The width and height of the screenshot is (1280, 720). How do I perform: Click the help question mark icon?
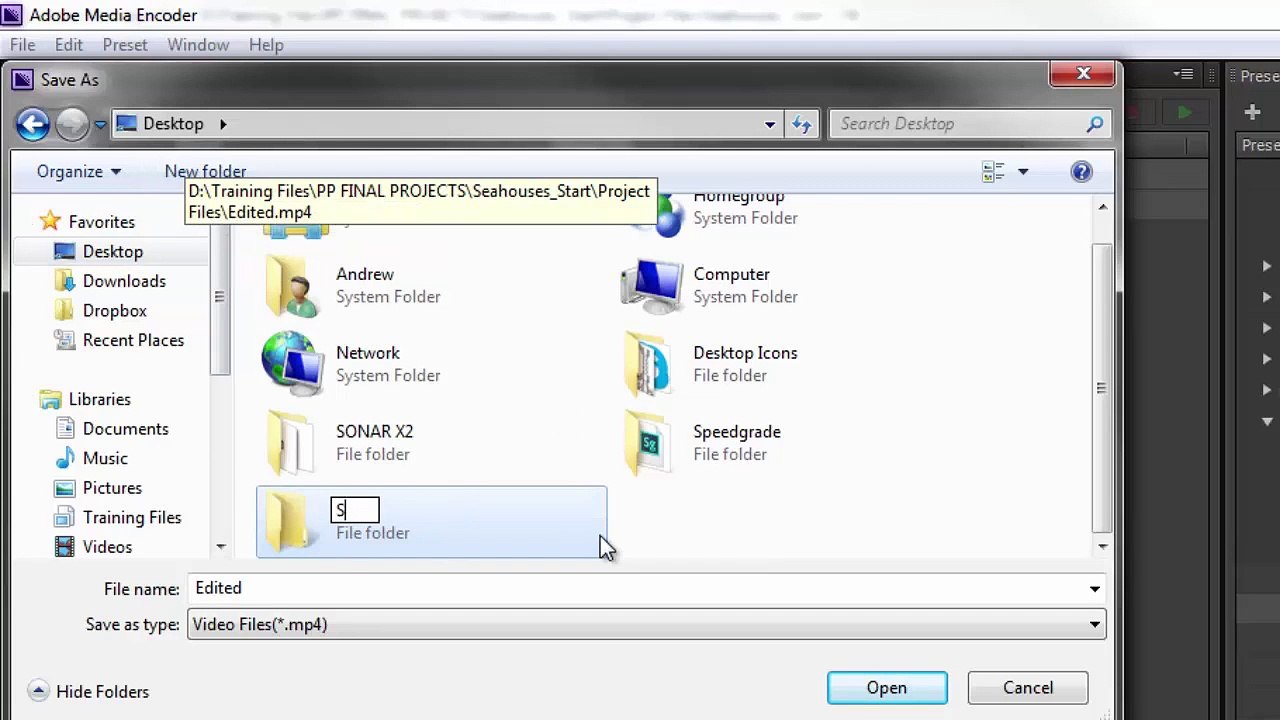pyautogui.click(x=1081, y=172)
